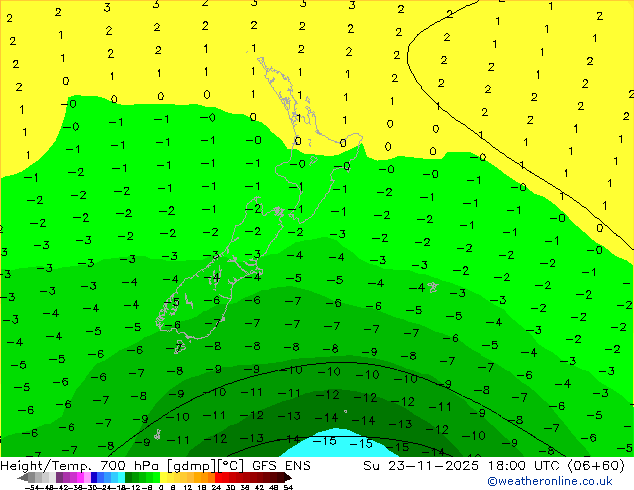Select the dark blue segment of the legend
The height and width of the screenshot is (490, 634).
94,477
